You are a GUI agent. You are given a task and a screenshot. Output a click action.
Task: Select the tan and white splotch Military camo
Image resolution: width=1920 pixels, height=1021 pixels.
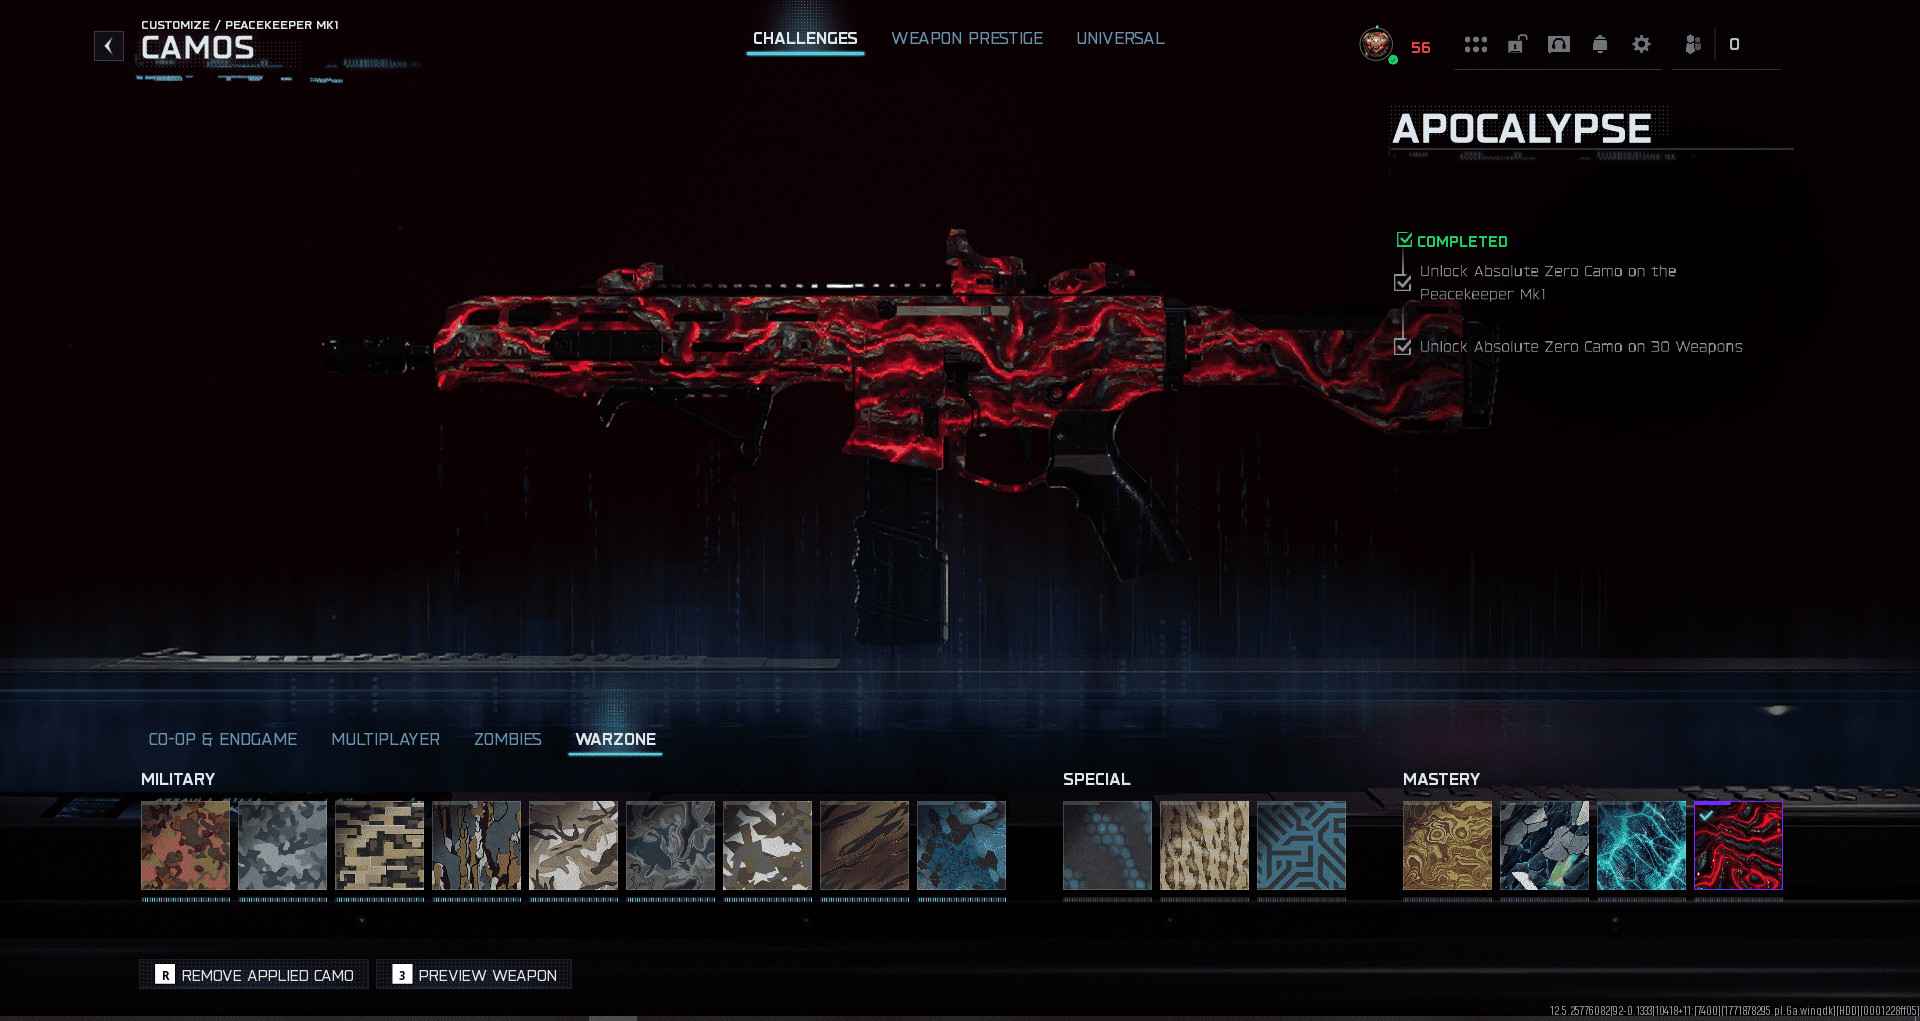tap(767, 846)
